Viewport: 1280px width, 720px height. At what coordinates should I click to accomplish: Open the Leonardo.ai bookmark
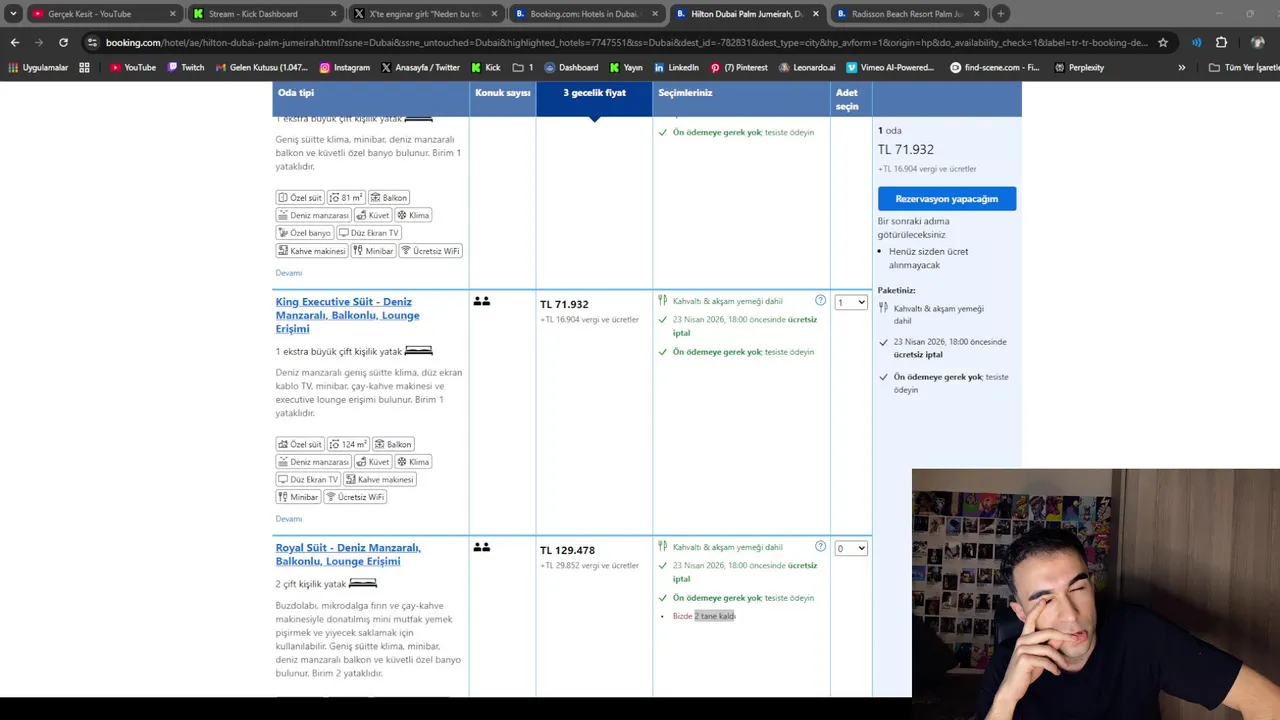[x=807, y=67]
